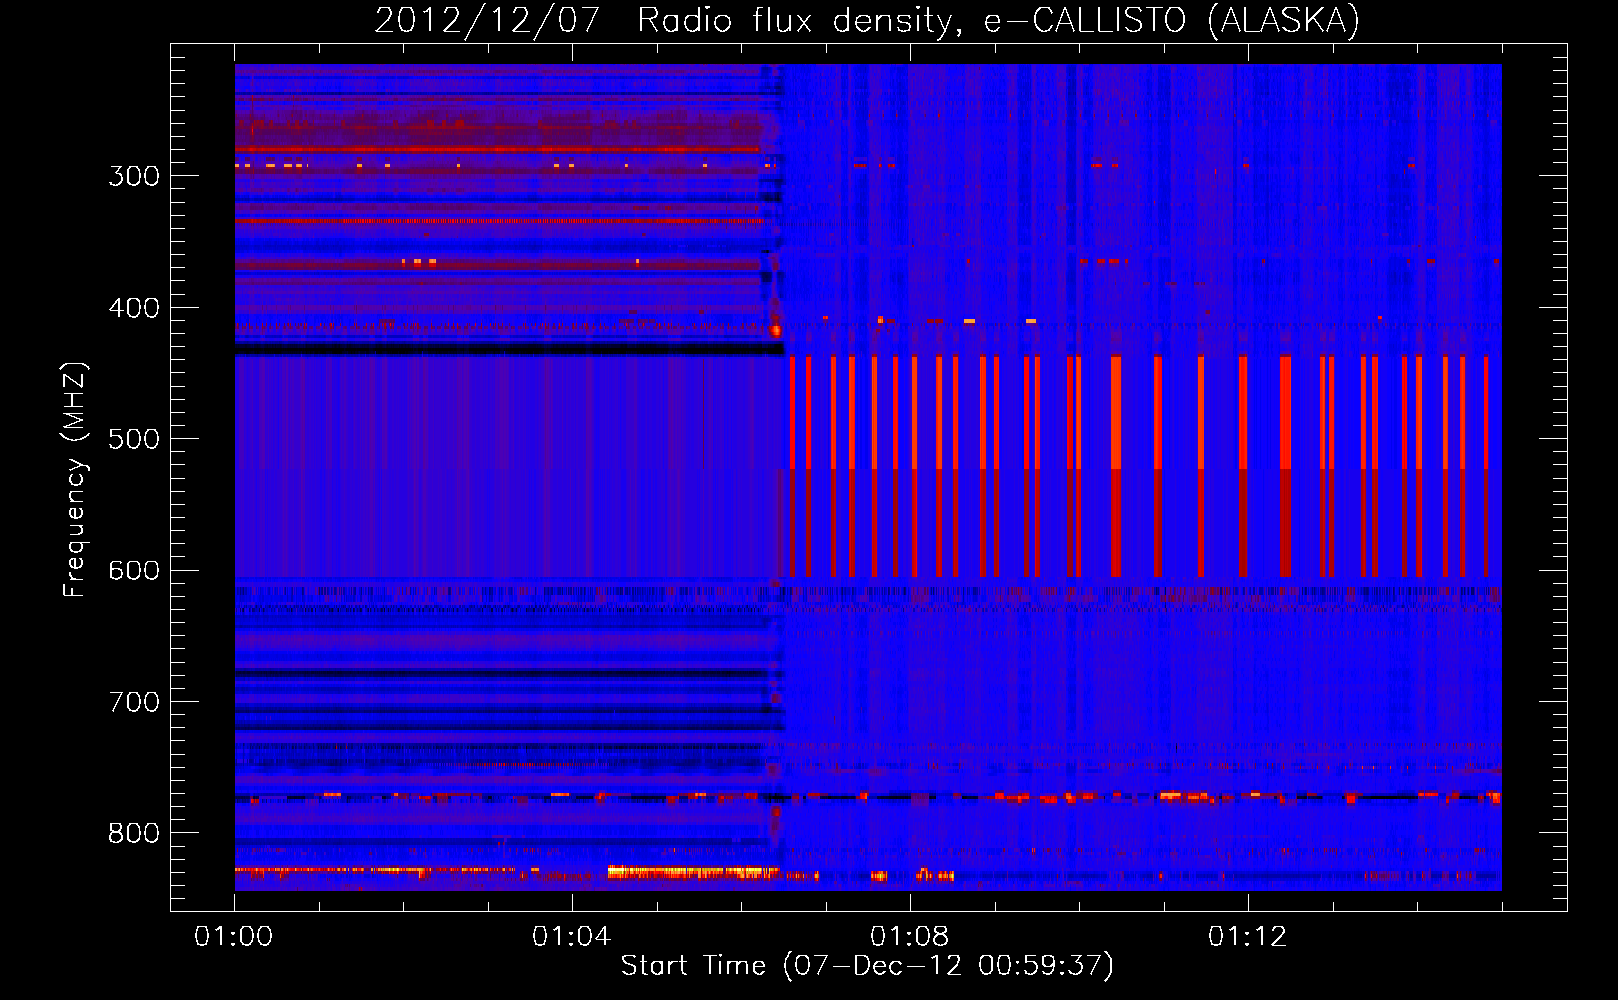
Task: Click the '500' frequency tick label
Action: (x=134, y=439)
